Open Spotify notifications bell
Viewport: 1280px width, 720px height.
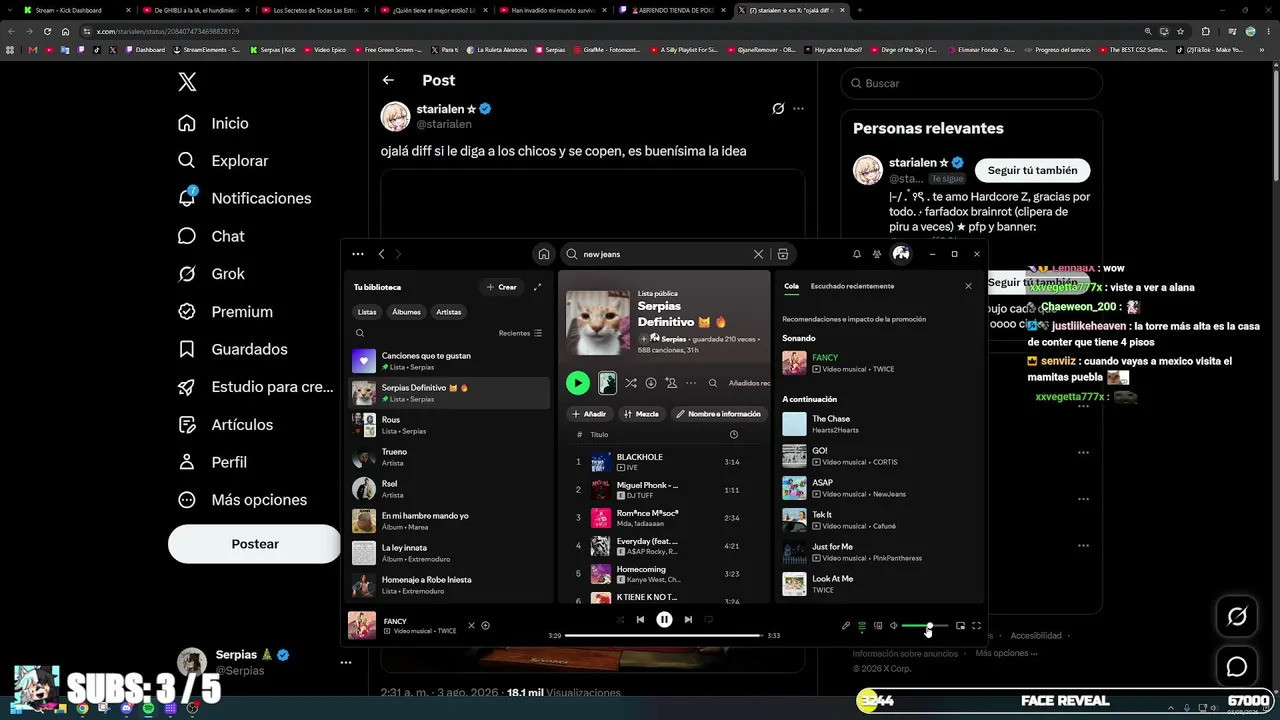click(856, 254)
